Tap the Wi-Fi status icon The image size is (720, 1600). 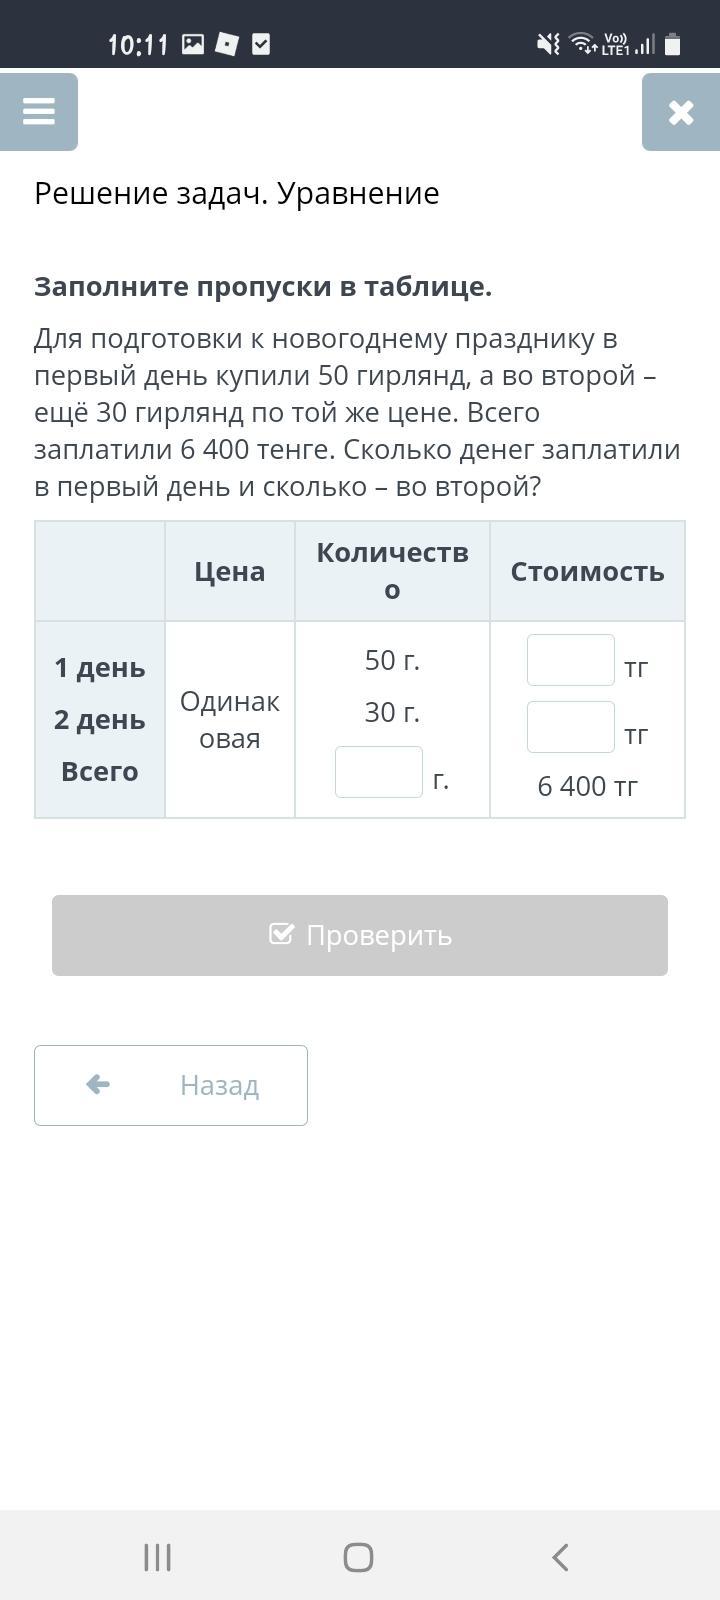(582, 43)
